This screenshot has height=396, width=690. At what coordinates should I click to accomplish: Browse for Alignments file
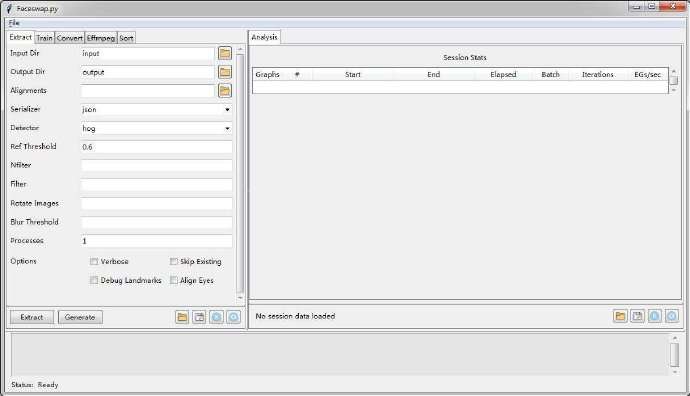tap(225, 91)
